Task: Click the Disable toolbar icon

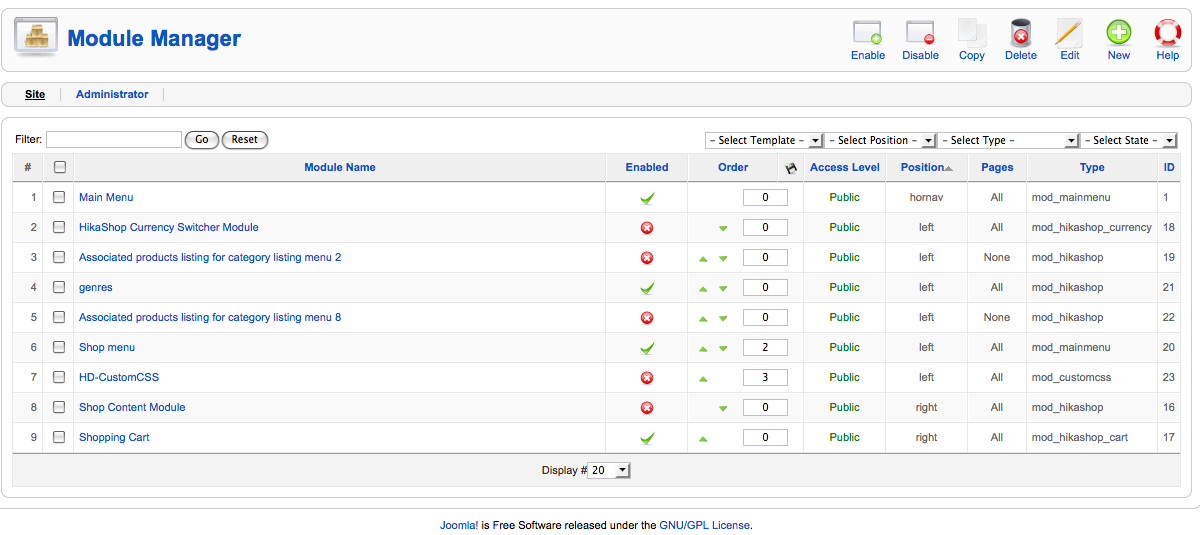Action: (x=920, y=33)
